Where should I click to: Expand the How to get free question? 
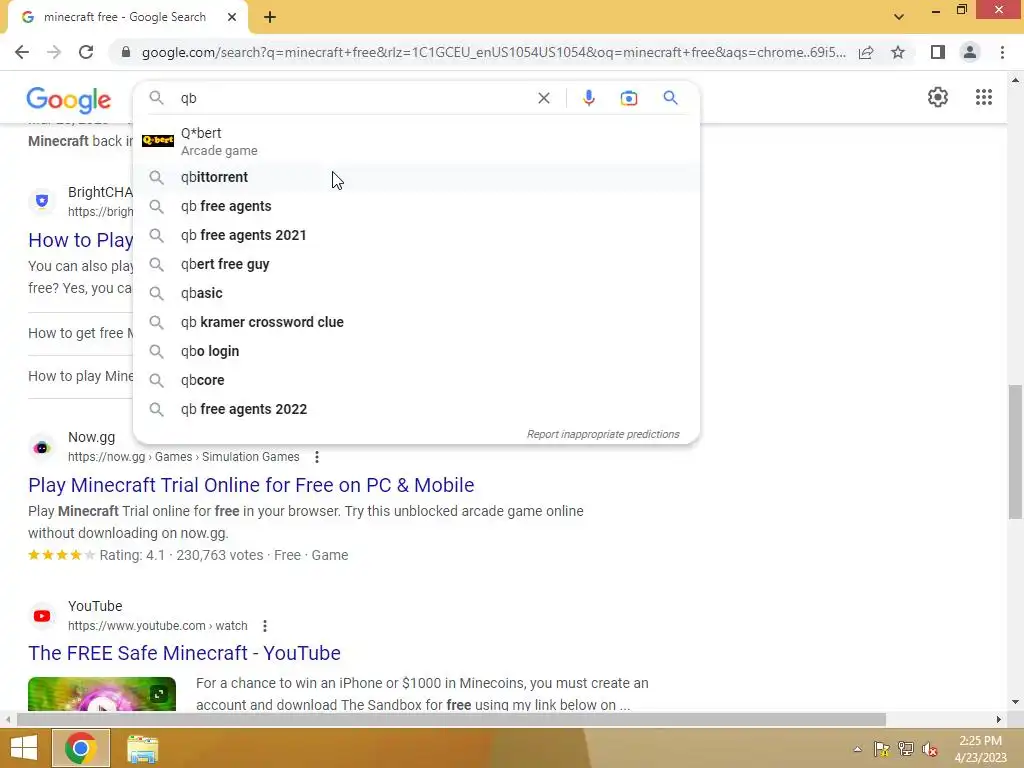click(x=80, y=334)
